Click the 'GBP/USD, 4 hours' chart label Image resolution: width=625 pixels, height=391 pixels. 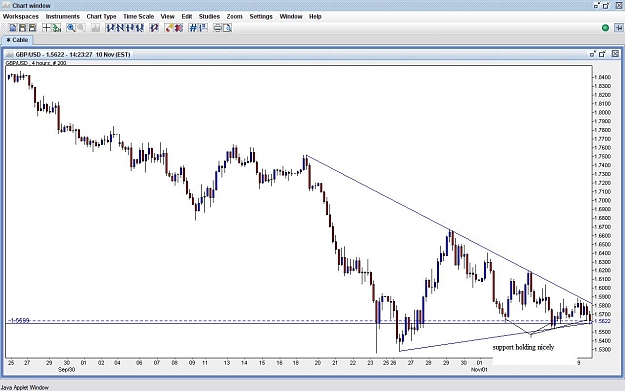point(36,63)
